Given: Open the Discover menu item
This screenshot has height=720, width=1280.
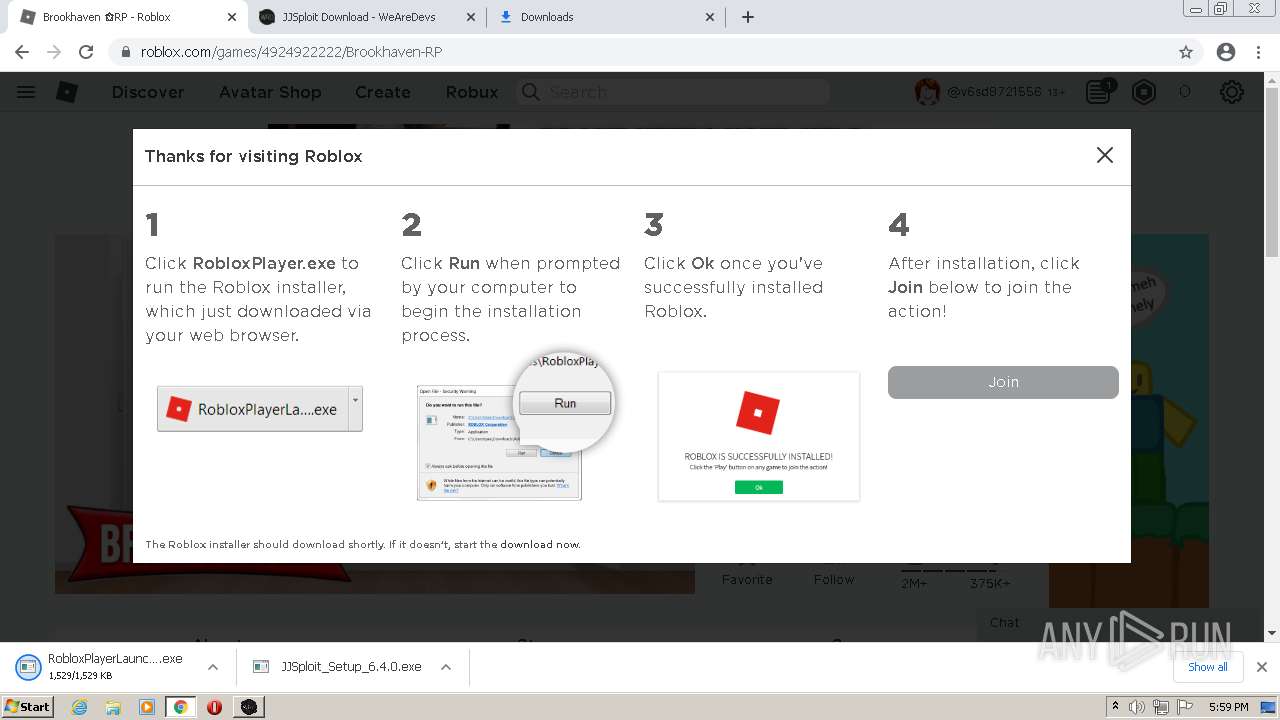Looking at the screenshot, I should click(x=148, y=92).
